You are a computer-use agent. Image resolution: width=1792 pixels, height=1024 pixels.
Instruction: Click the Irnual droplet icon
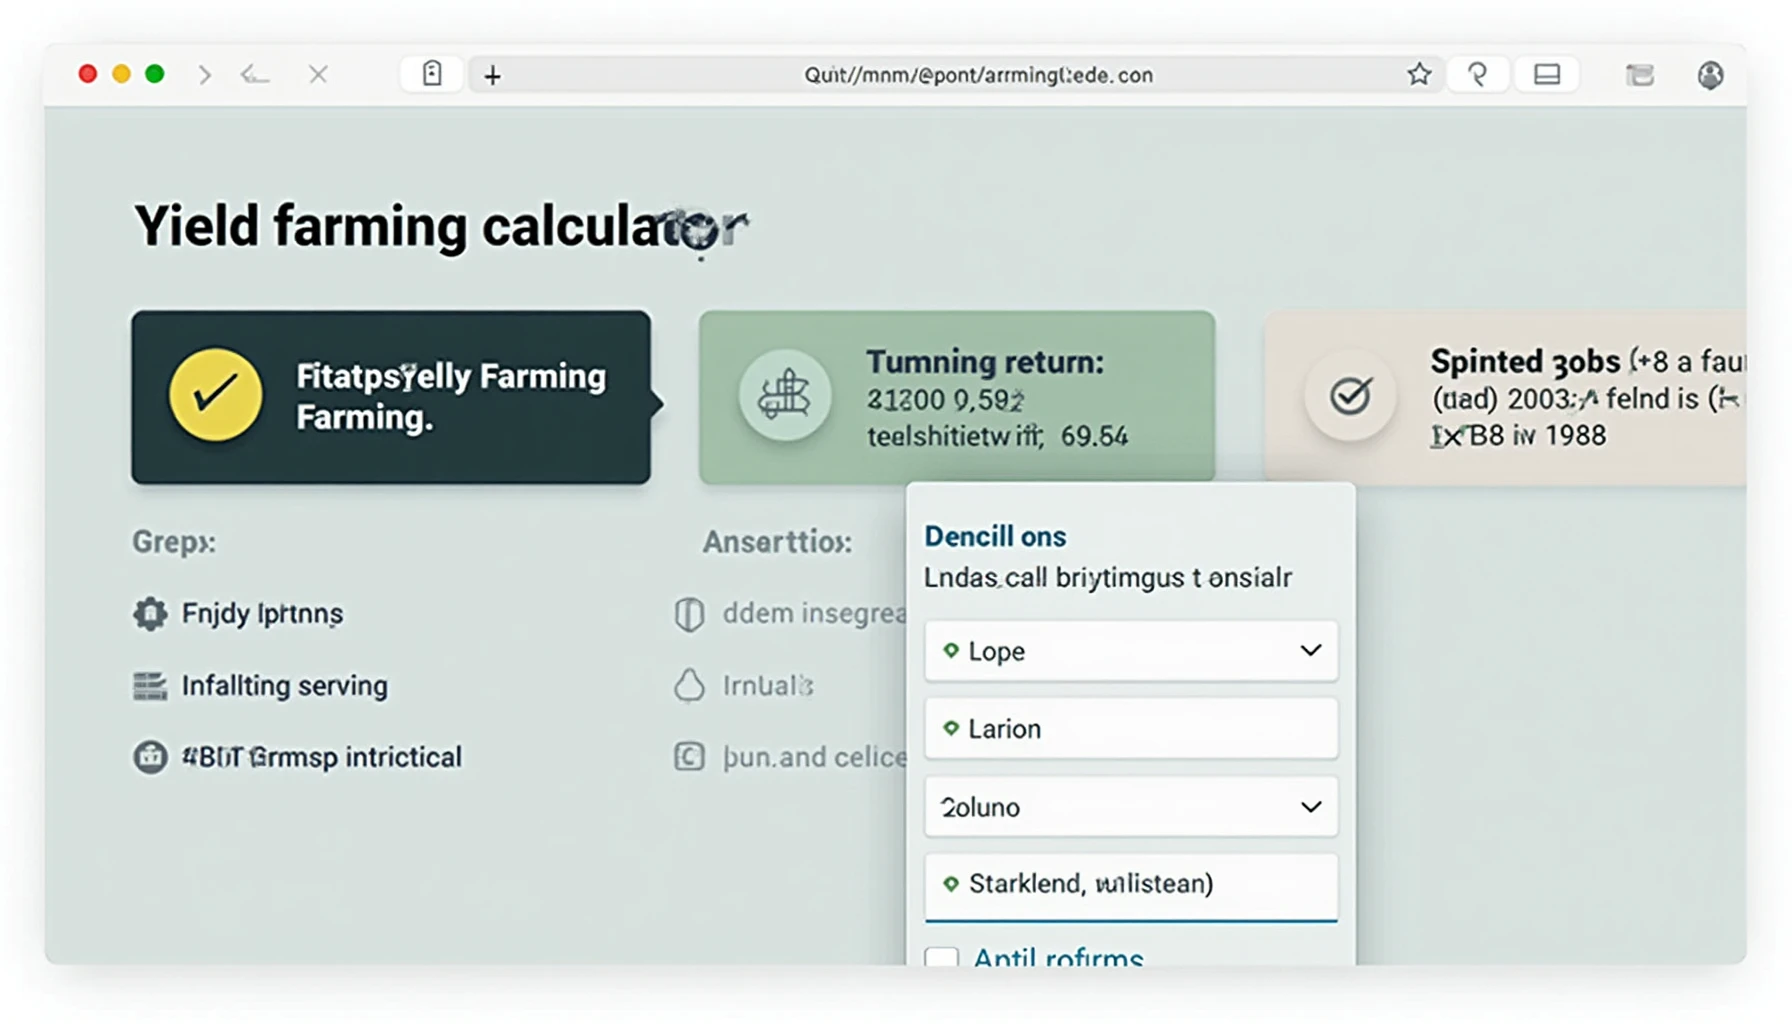click(x=689, y=686)
